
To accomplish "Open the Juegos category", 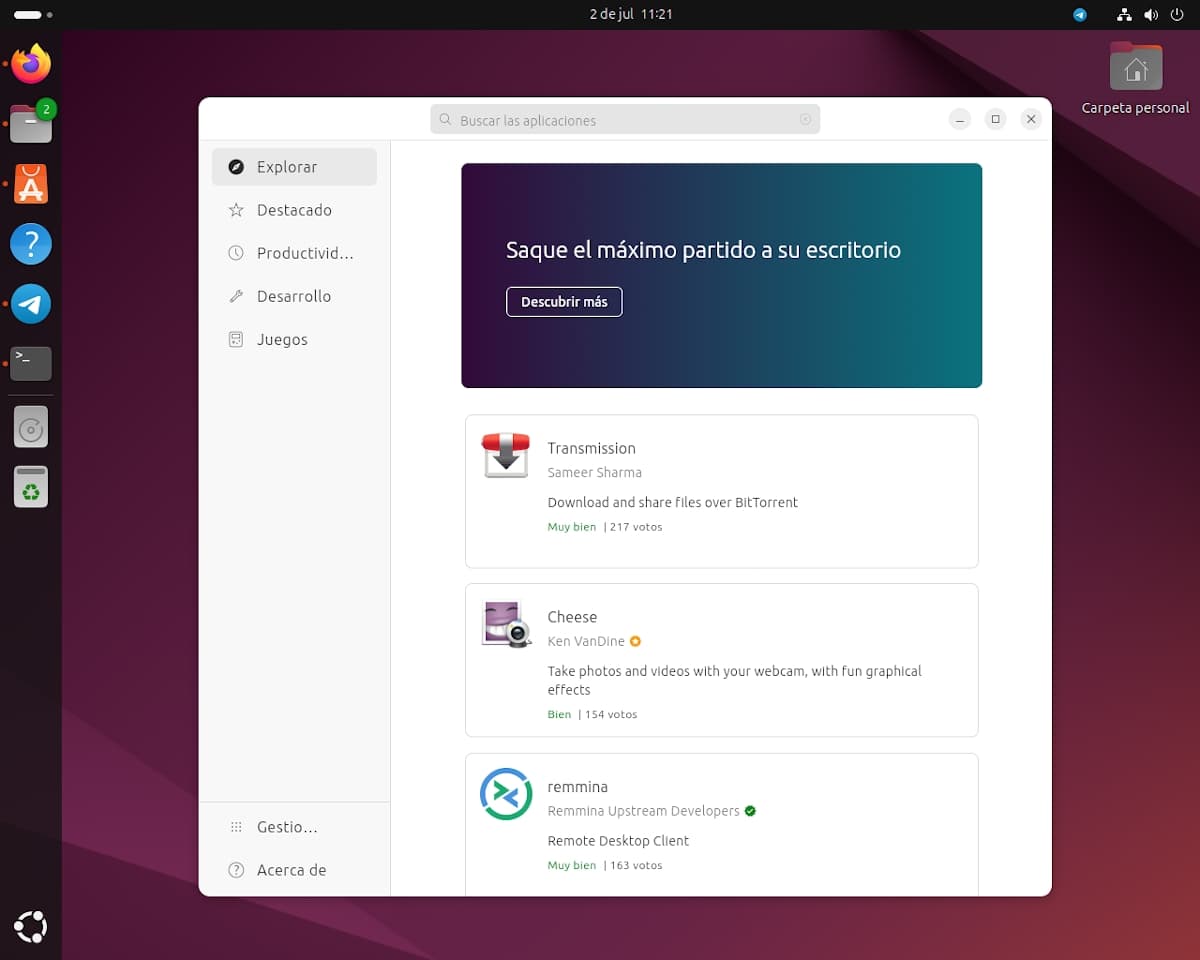I will tap(294, 339).
